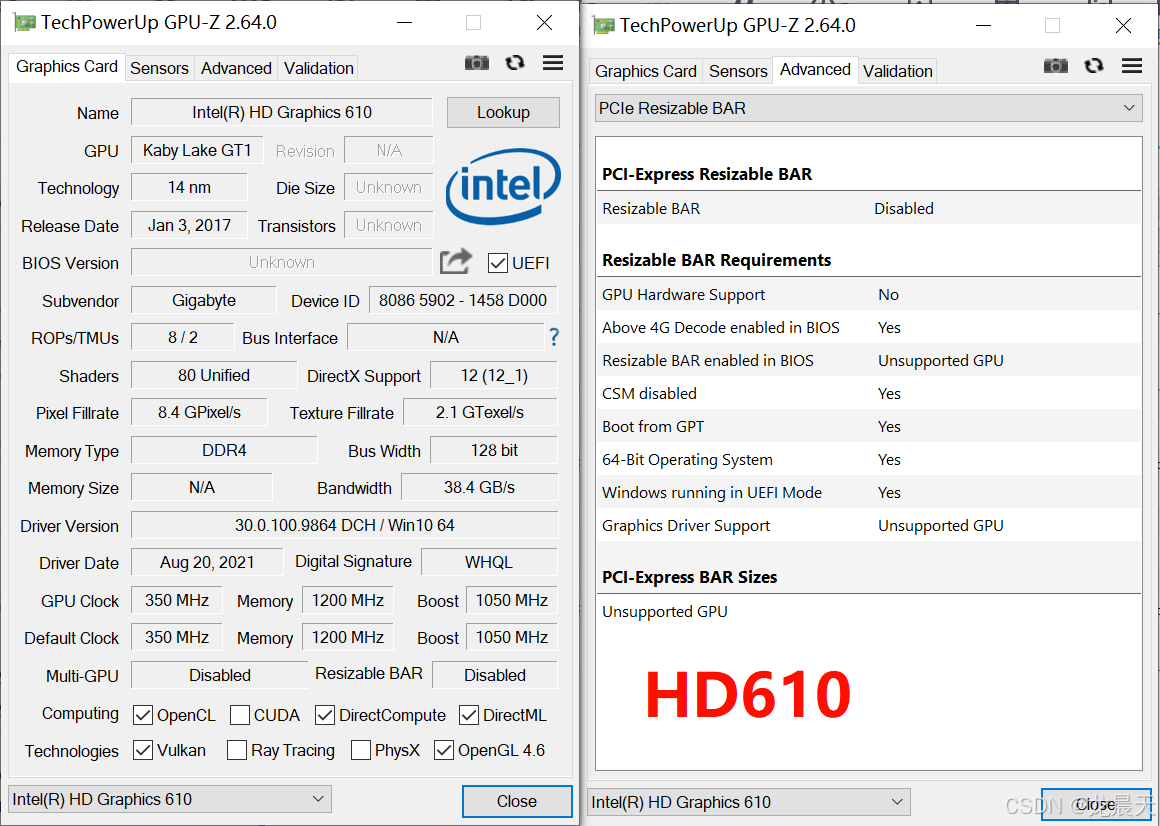This screenshot has width=1160, height=826.
Task: Switch to Advanced tab in left window
Action: [x=236, y=68]
